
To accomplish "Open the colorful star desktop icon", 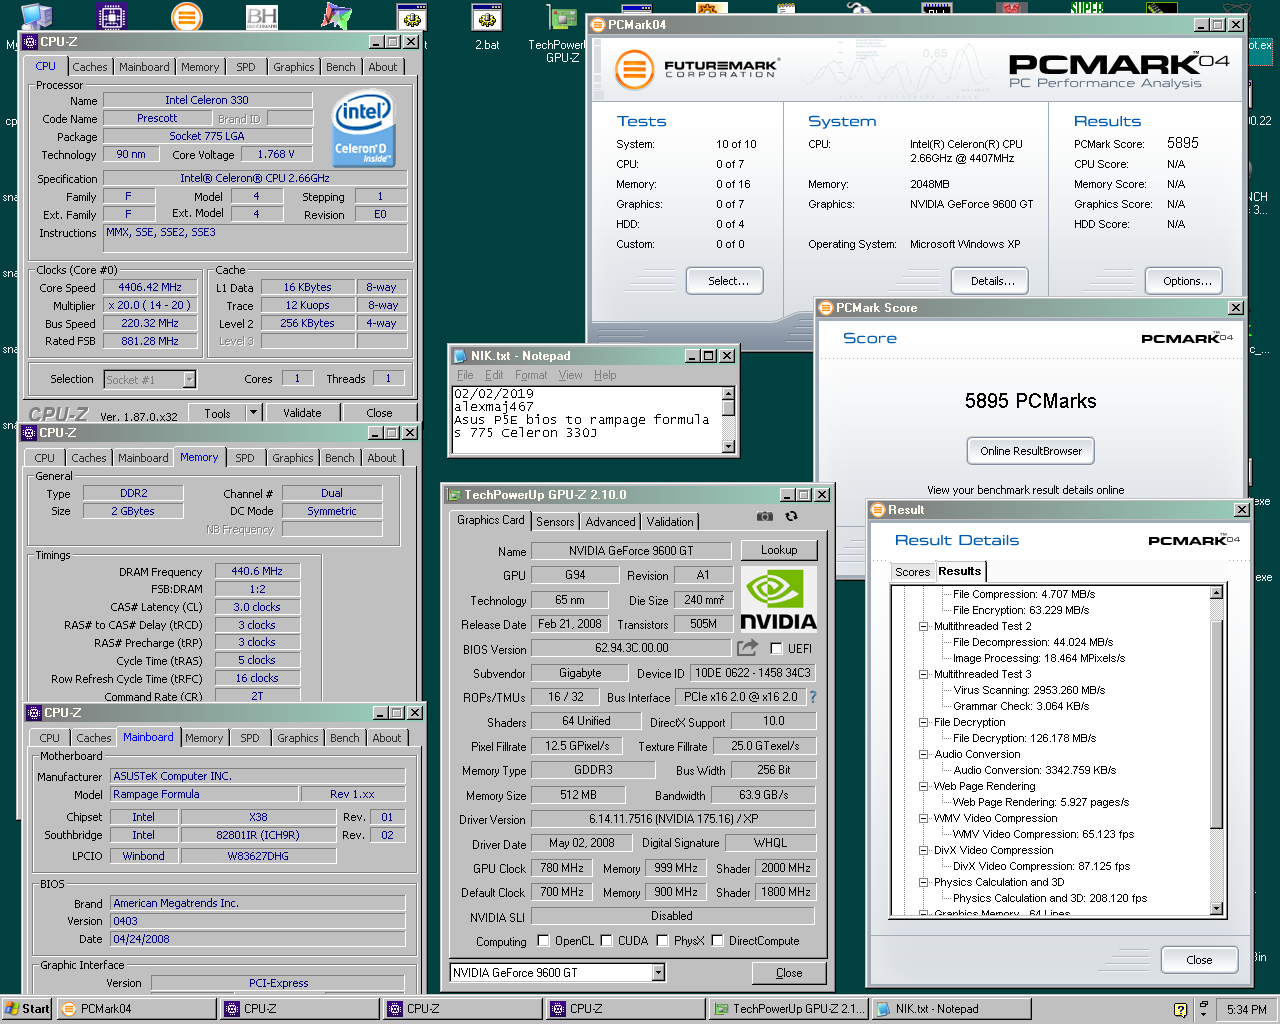I will click(336, 17).
